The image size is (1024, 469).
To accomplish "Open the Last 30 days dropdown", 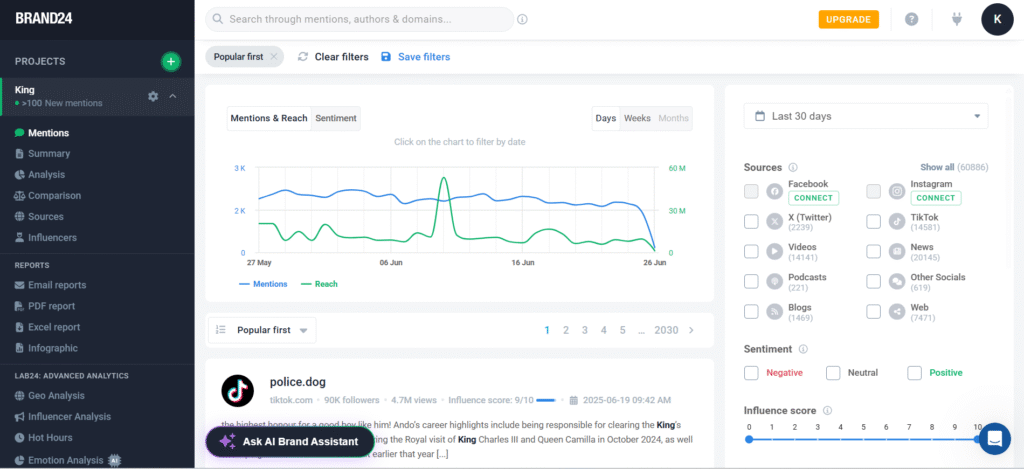I will tap(866, 116).
